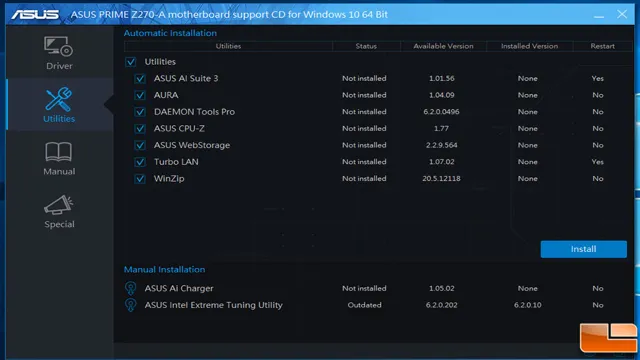Click the Intel Extreme Tuning Utility icon
The height and width of the screenshot is (360, 640).
click(x=131, y=305)
